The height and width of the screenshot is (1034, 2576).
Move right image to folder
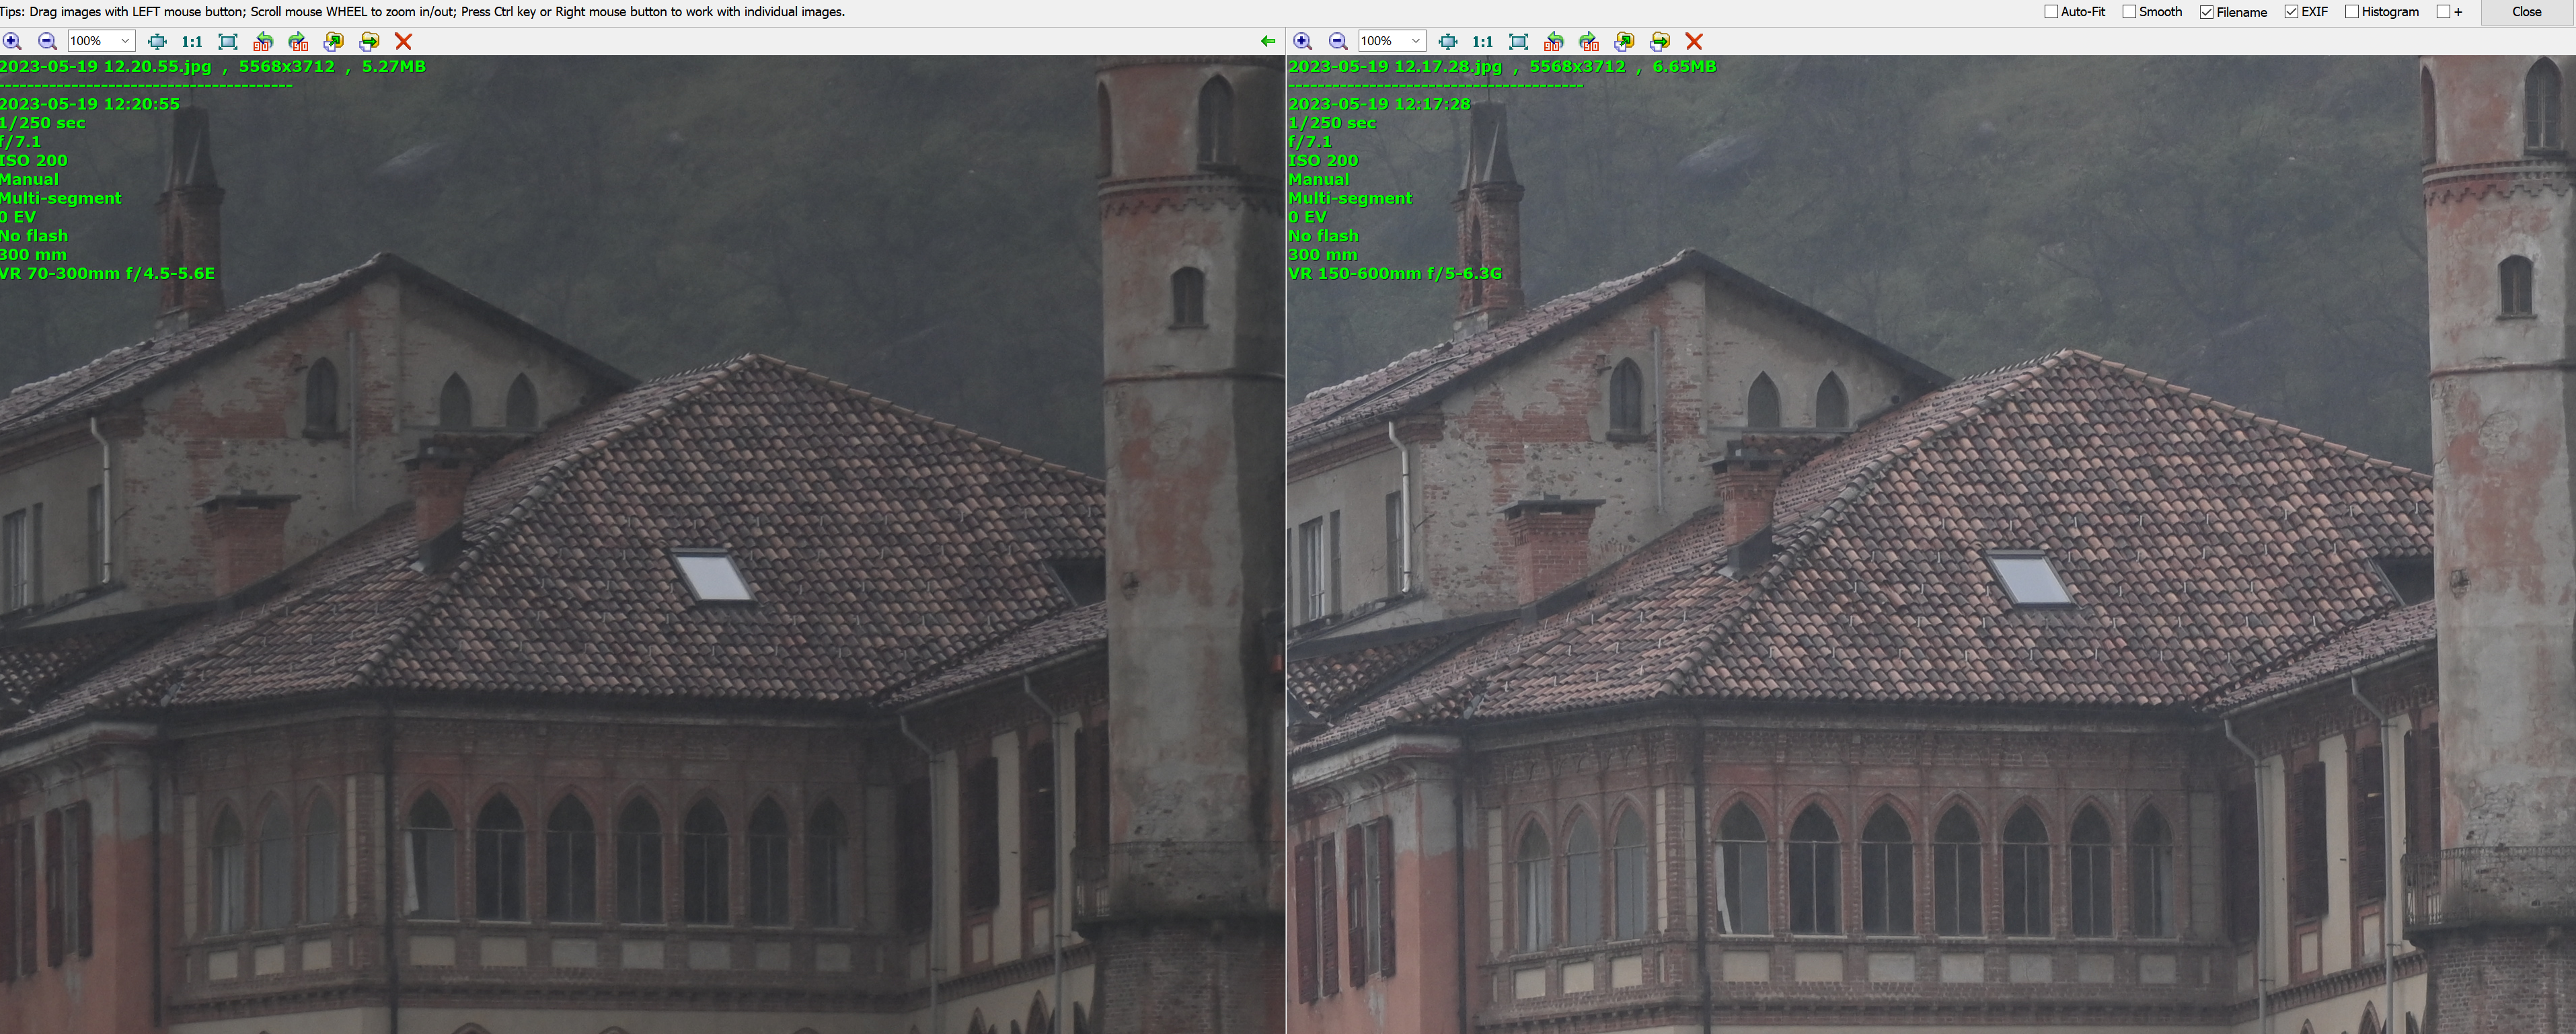coord(1660,41)
